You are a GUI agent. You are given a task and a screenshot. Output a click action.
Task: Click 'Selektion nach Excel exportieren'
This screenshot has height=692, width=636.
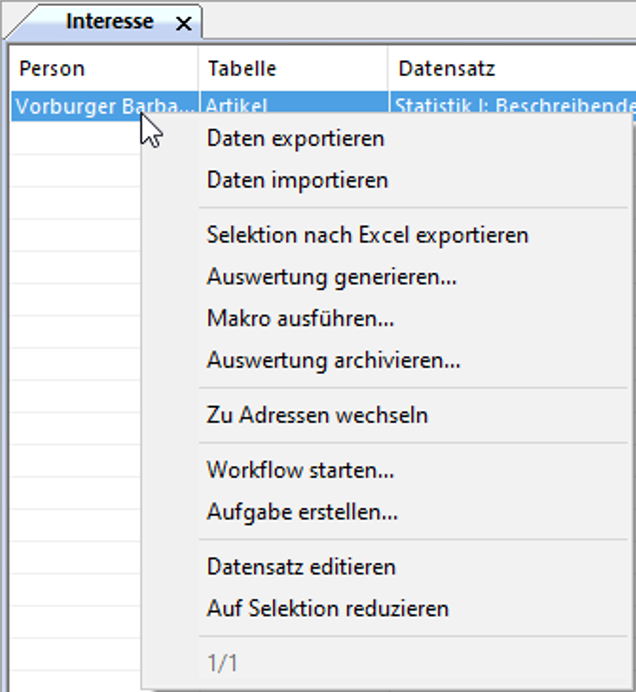click(367, 236)
